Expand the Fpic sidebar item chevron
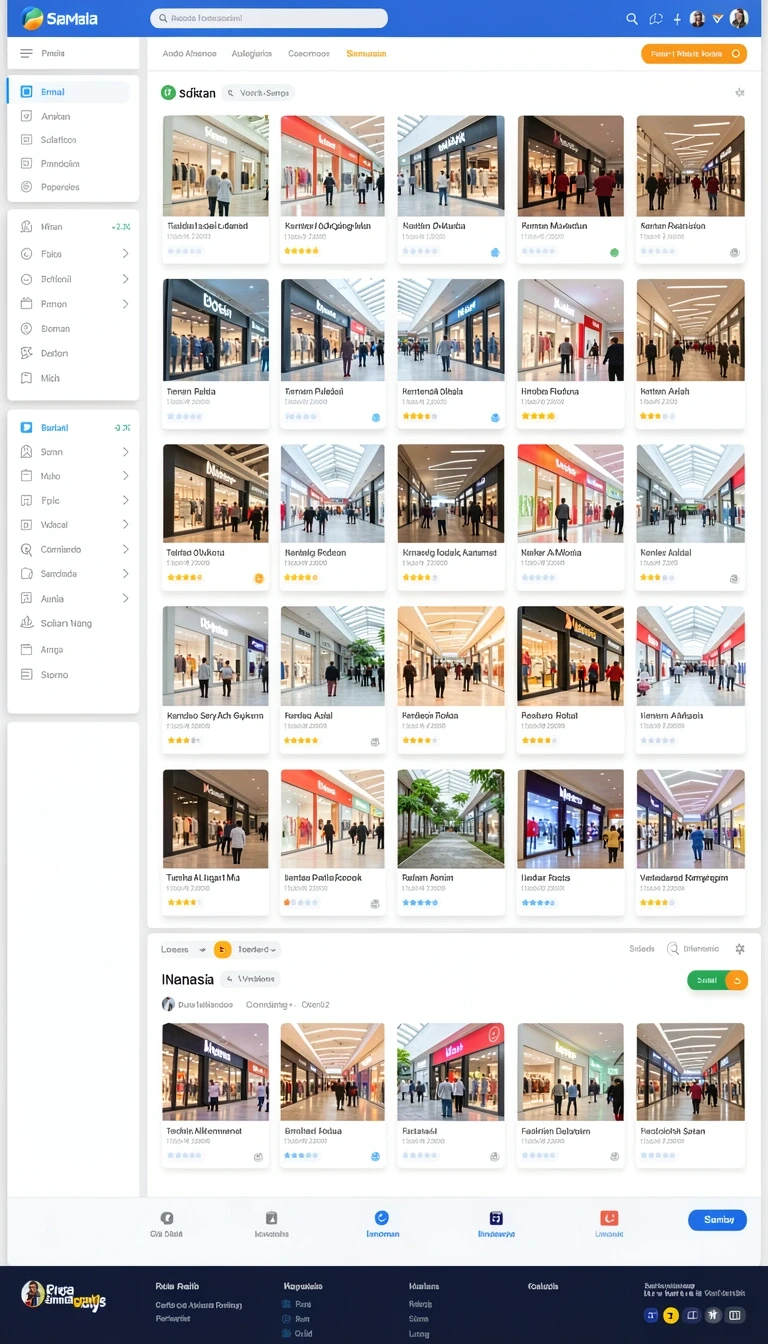 coord(125,500)
